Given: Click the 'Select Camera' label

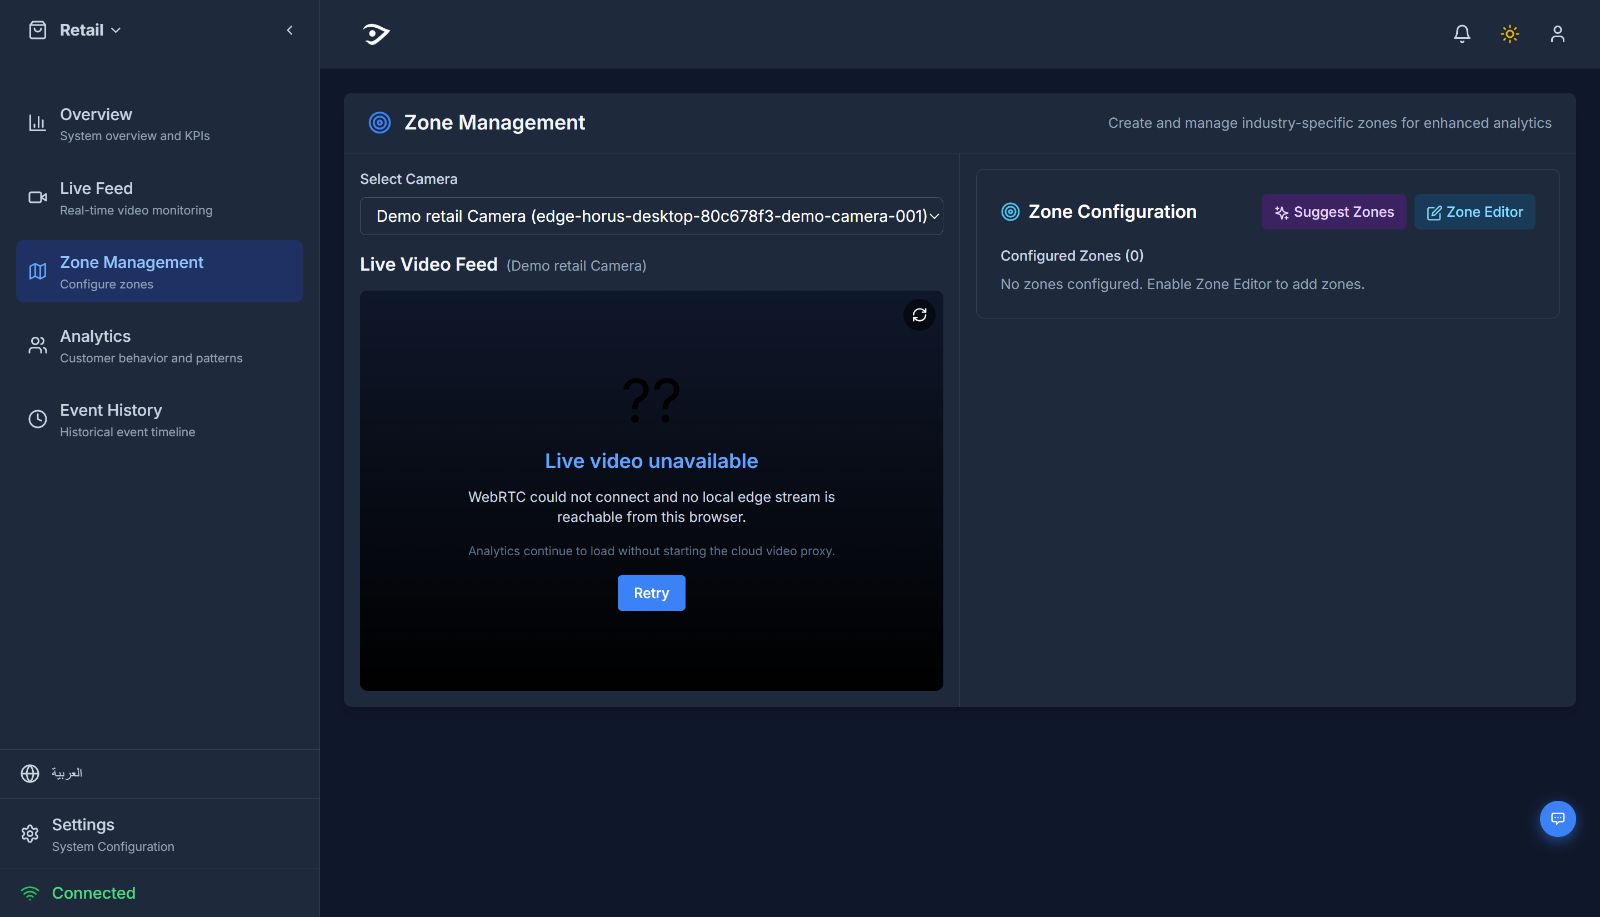Looking at the screenshot, I should (x=408, y=179).
